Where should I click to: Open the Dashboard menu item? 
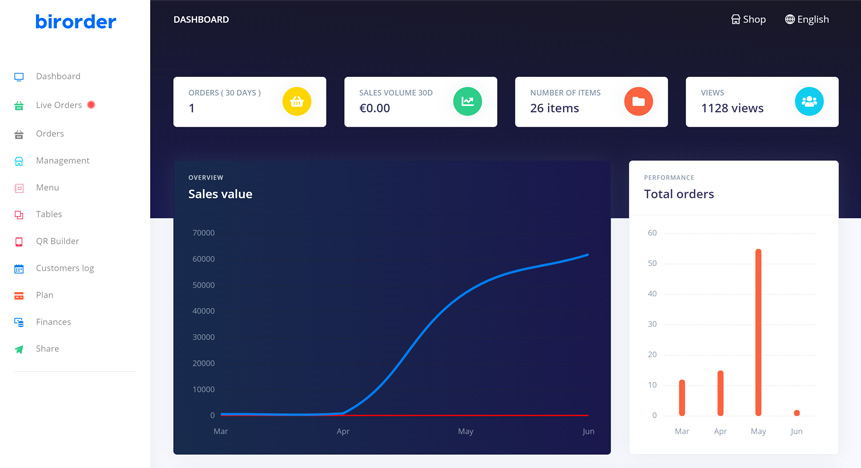click(x=58, y=76)
